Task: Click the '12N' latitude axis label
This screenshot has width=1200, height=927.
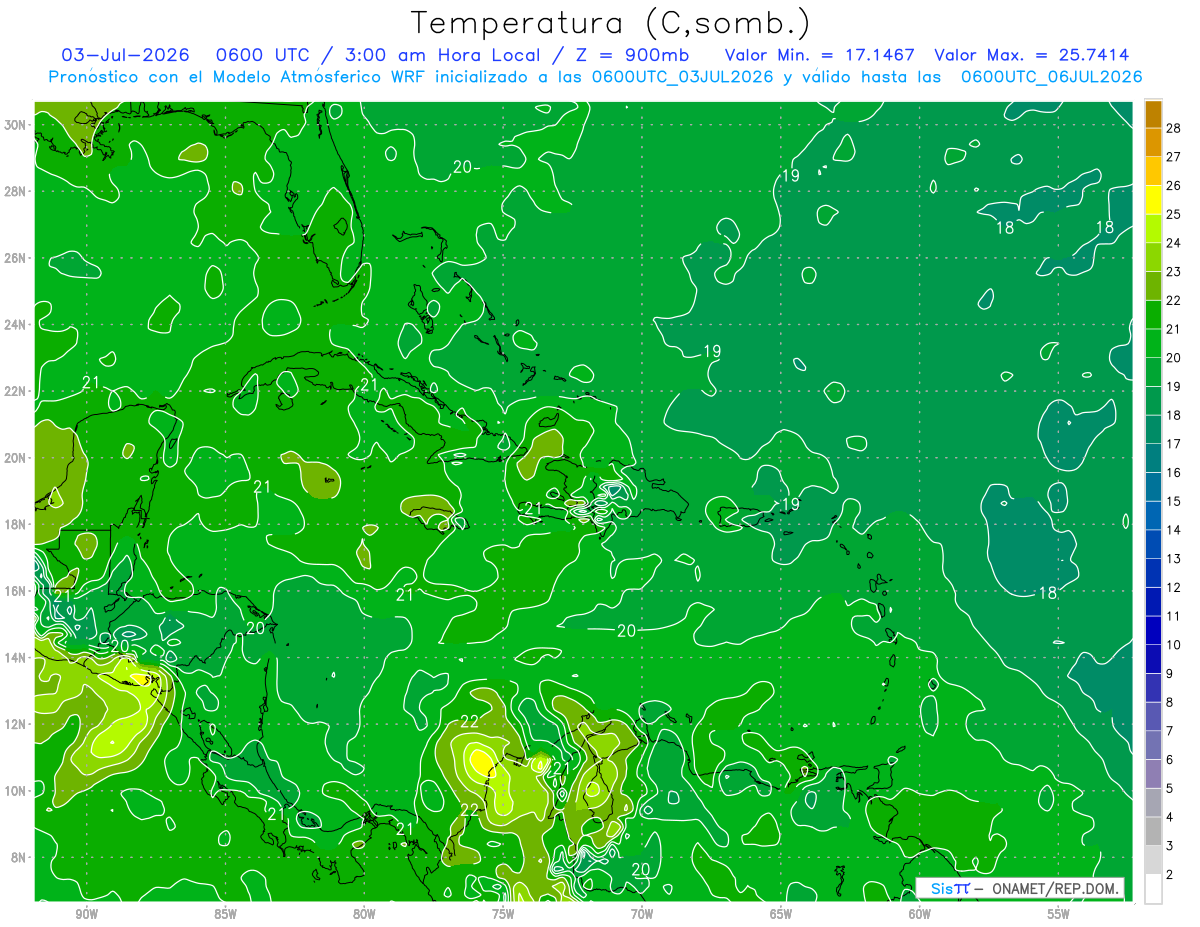Action: 16,724
